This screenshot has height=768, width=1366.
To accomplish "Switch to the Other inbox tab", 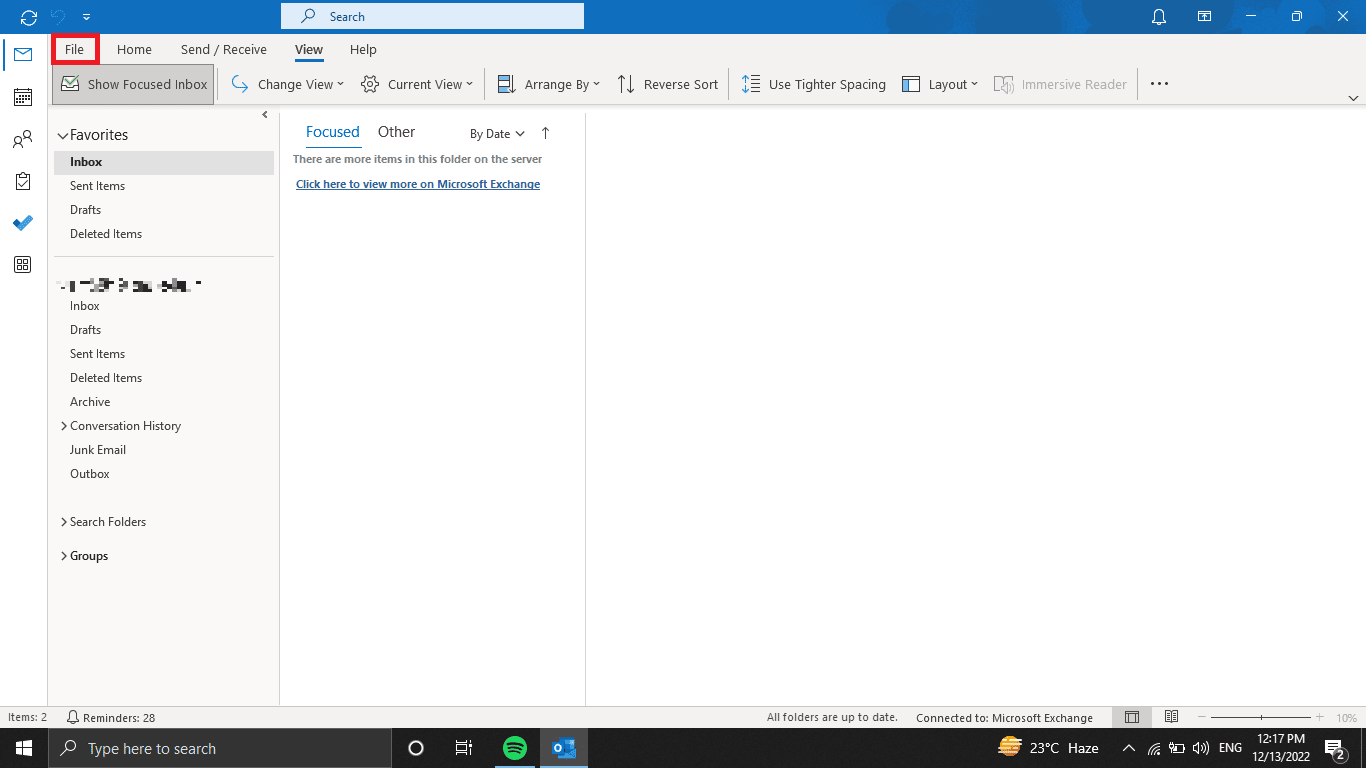I will 396,131.
